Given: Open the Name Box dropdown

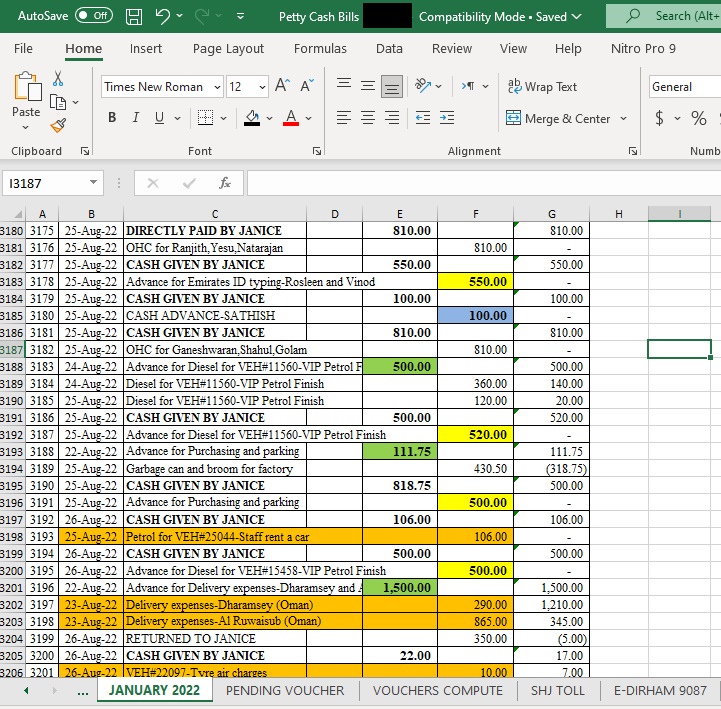Looking at the screenshot, I should (x=93, y=183).
